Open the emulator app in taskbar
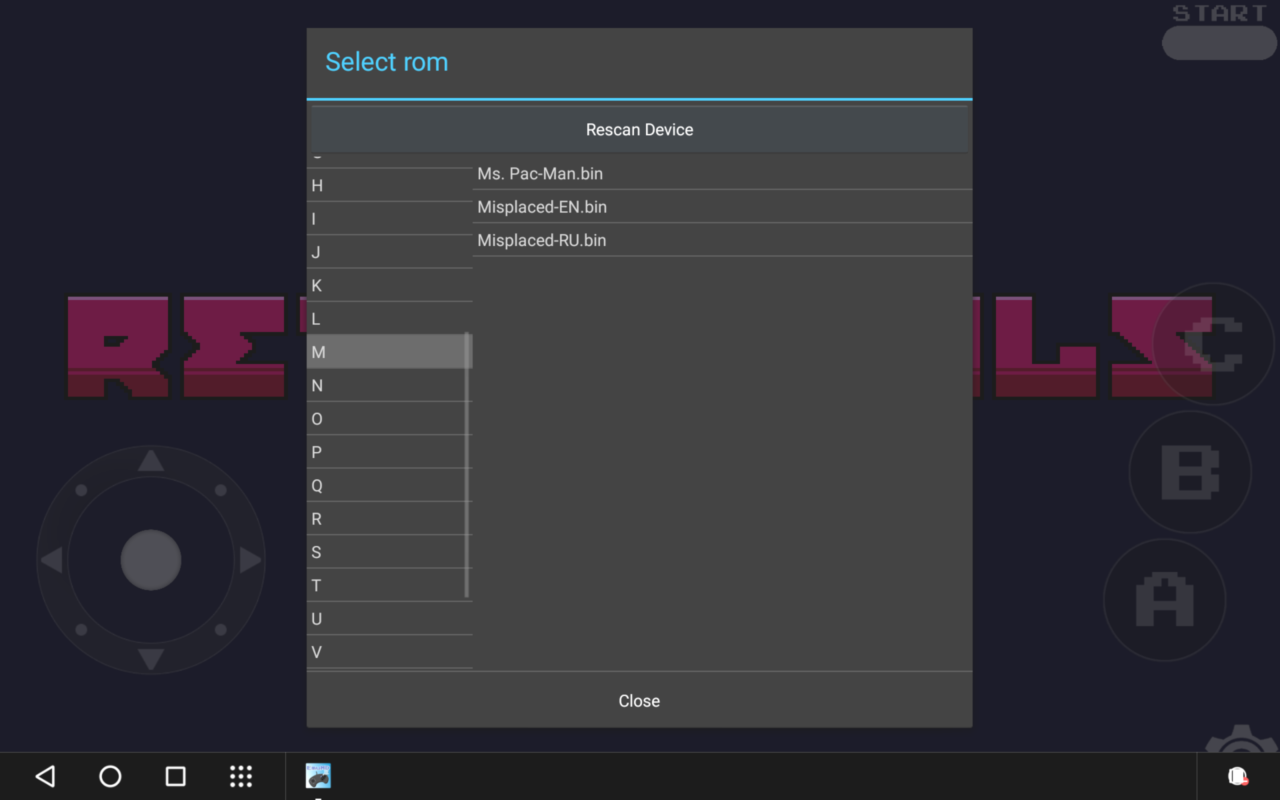 click(x=318, y=776)
